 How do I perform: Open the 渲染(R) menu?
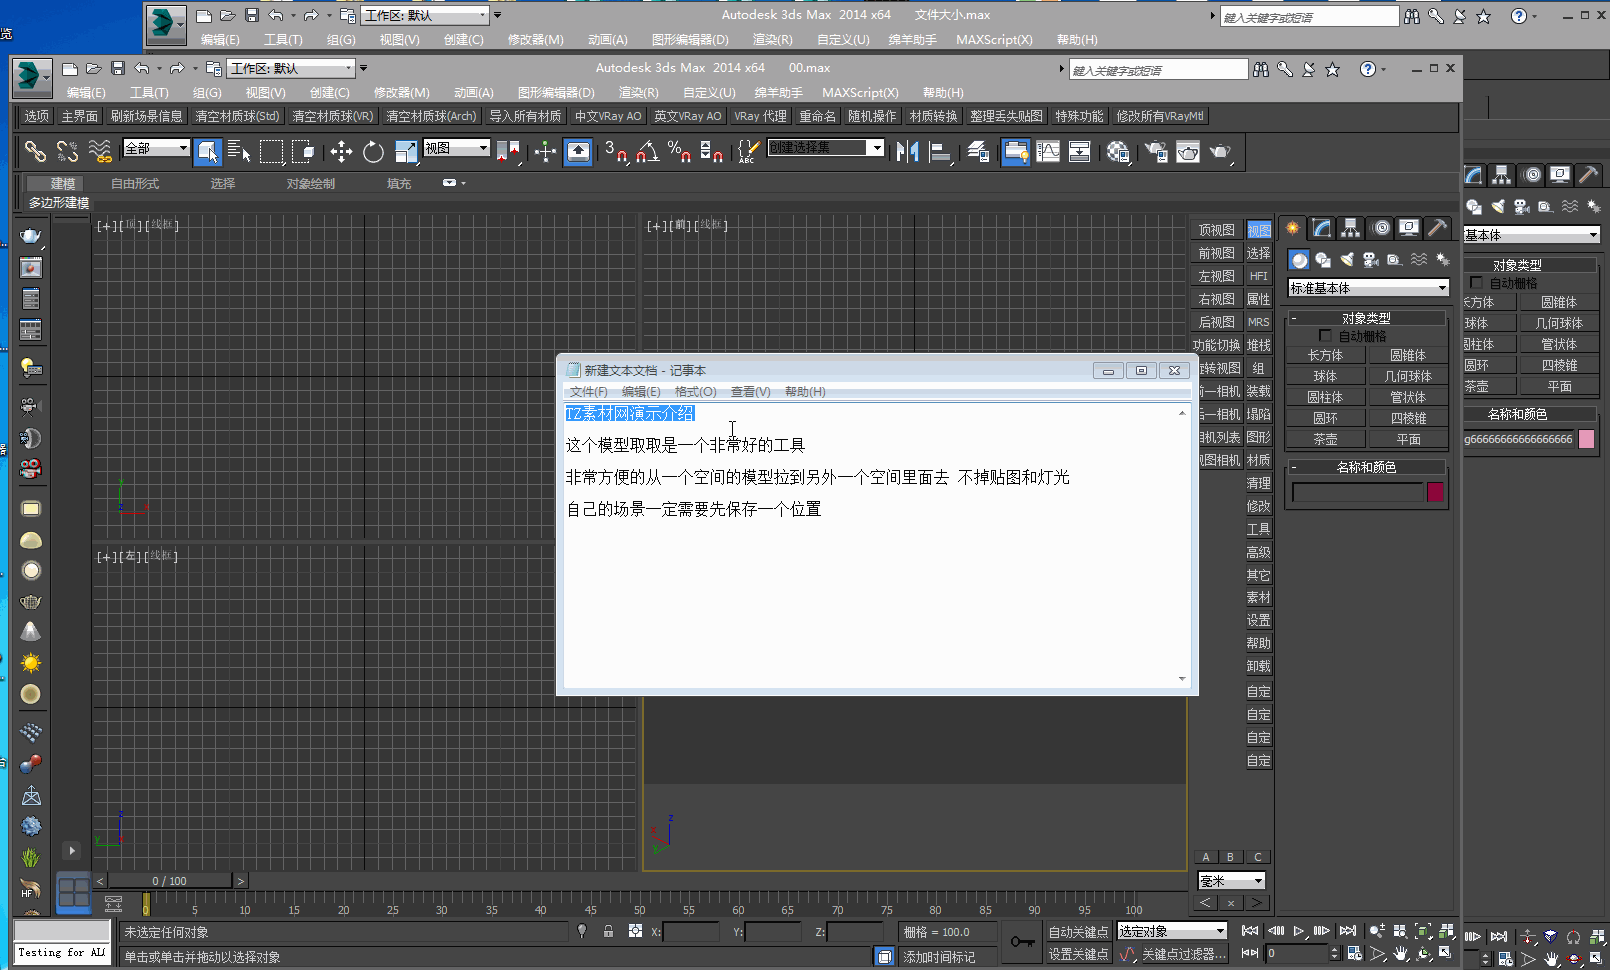638,93
